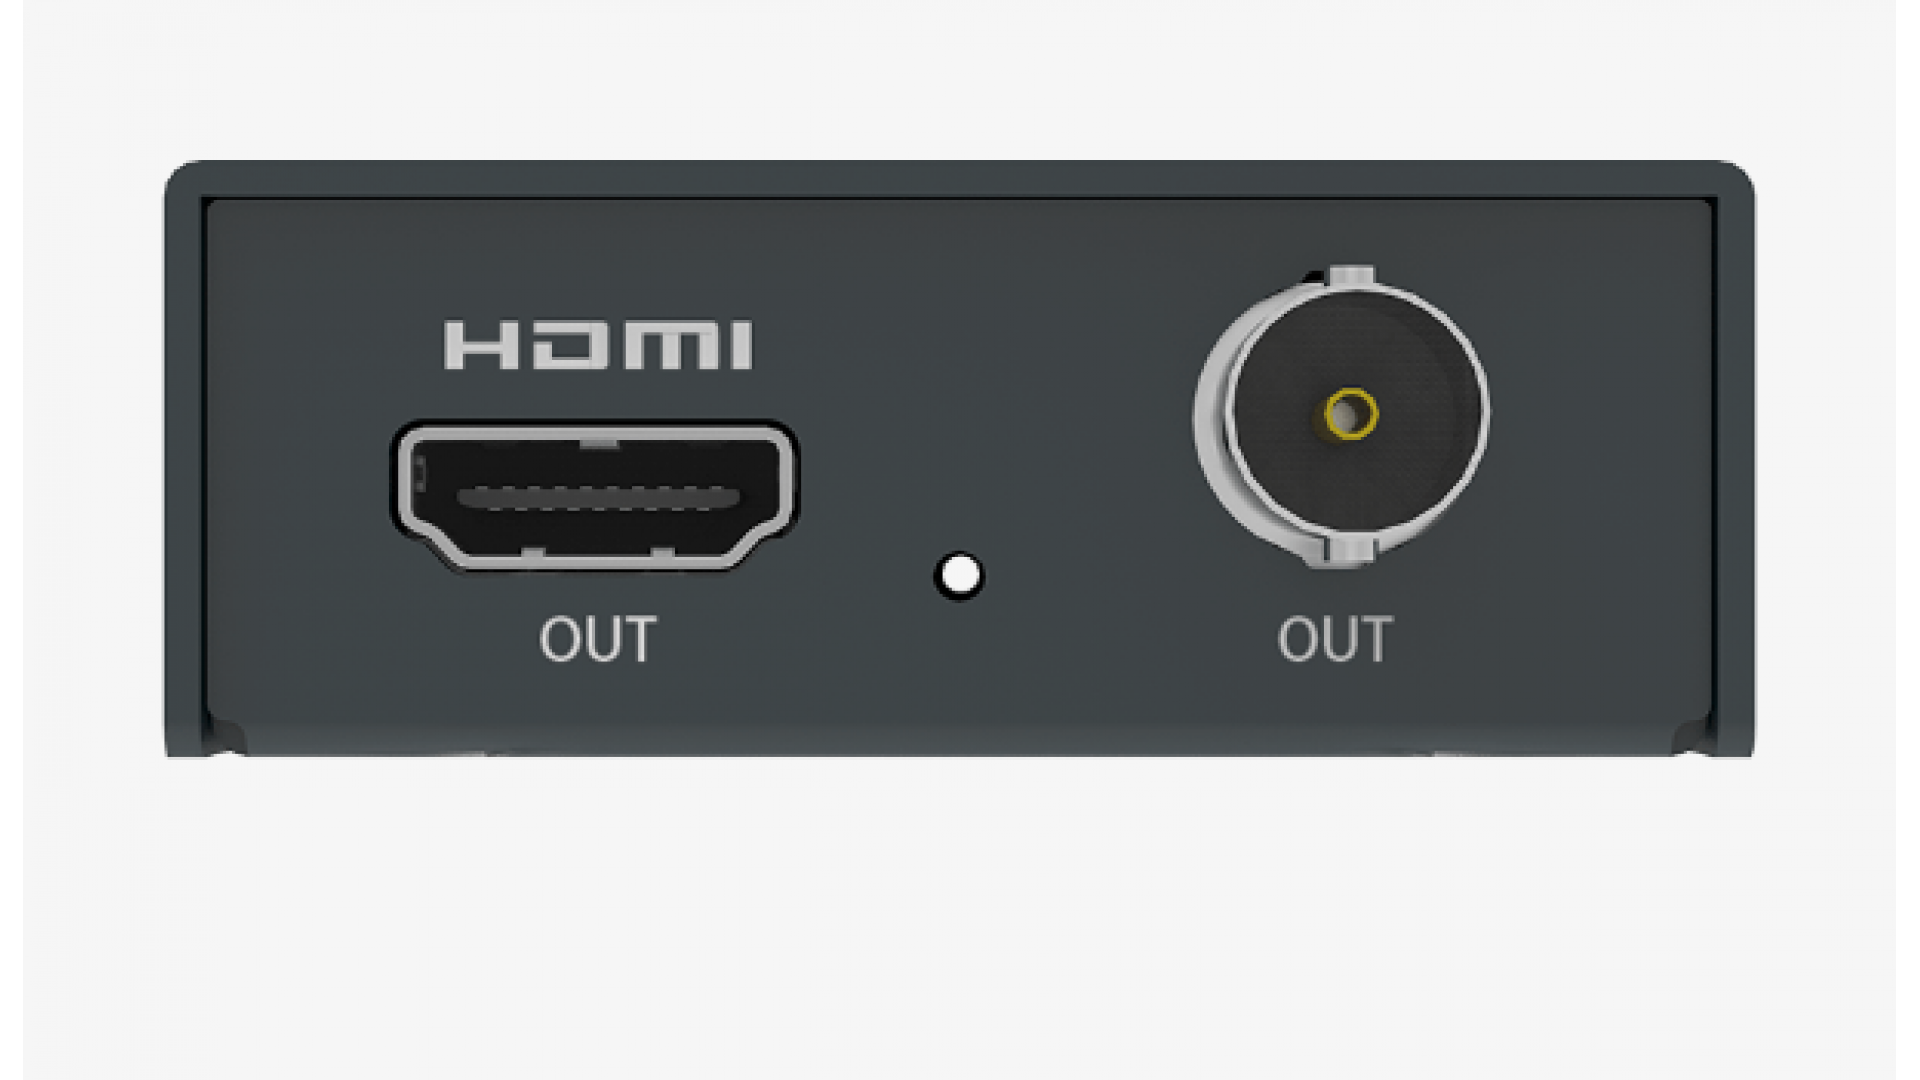Image resolution: width=1920 pixels, height=1080 pixels.
Task: Select the OUT label below BNC connector
Action: 1335,639
